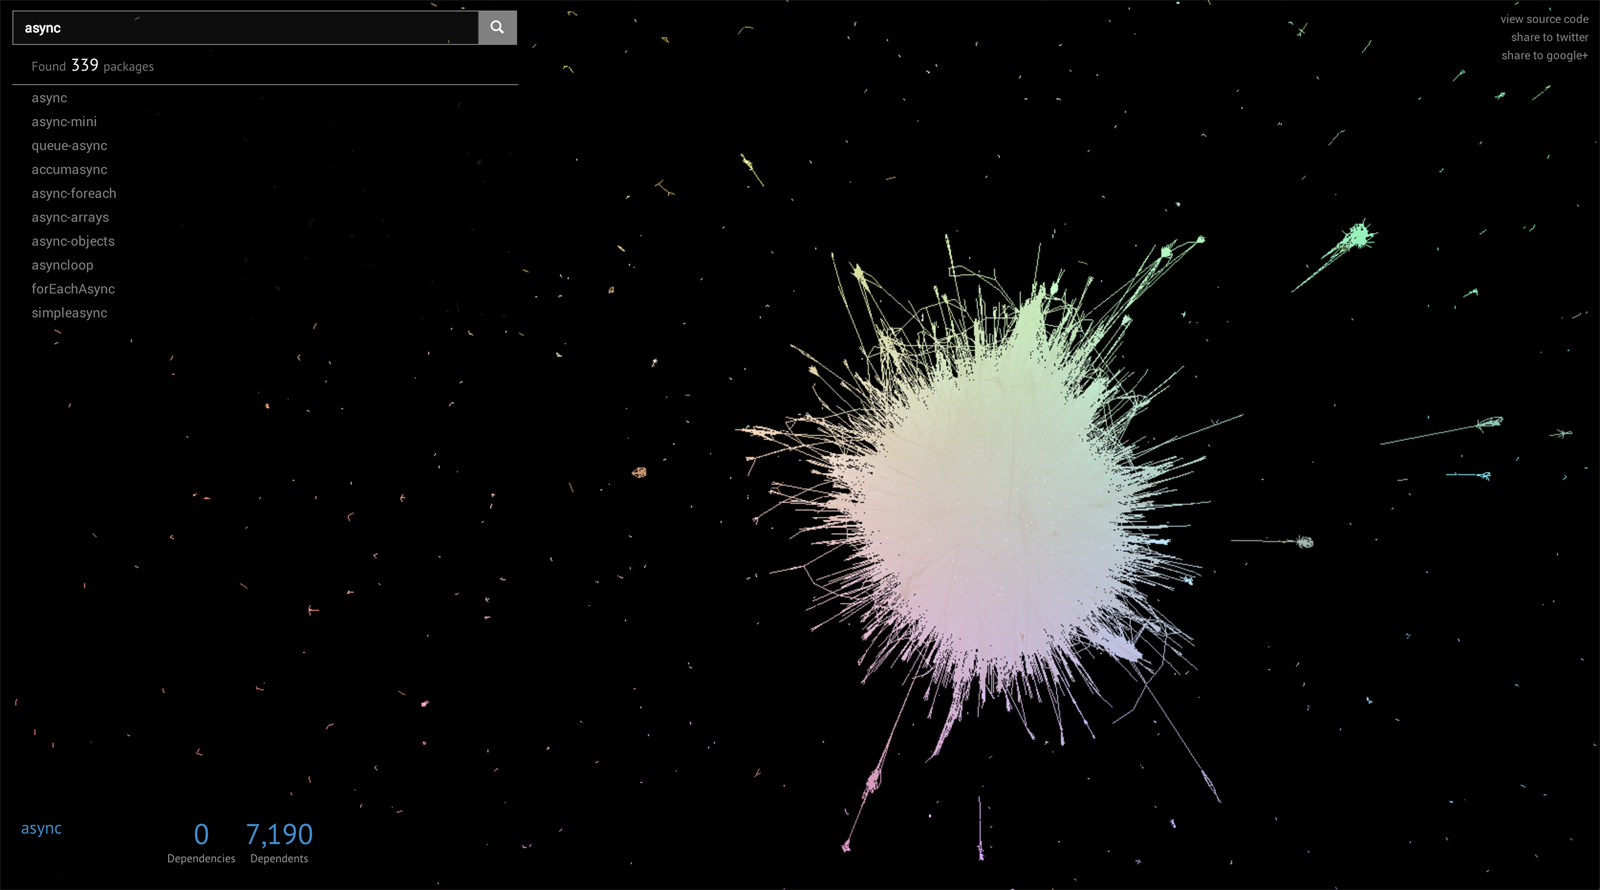Screen dimensions: 1600x890
Task: Open the async-foreach result
Action: [74, 194]
